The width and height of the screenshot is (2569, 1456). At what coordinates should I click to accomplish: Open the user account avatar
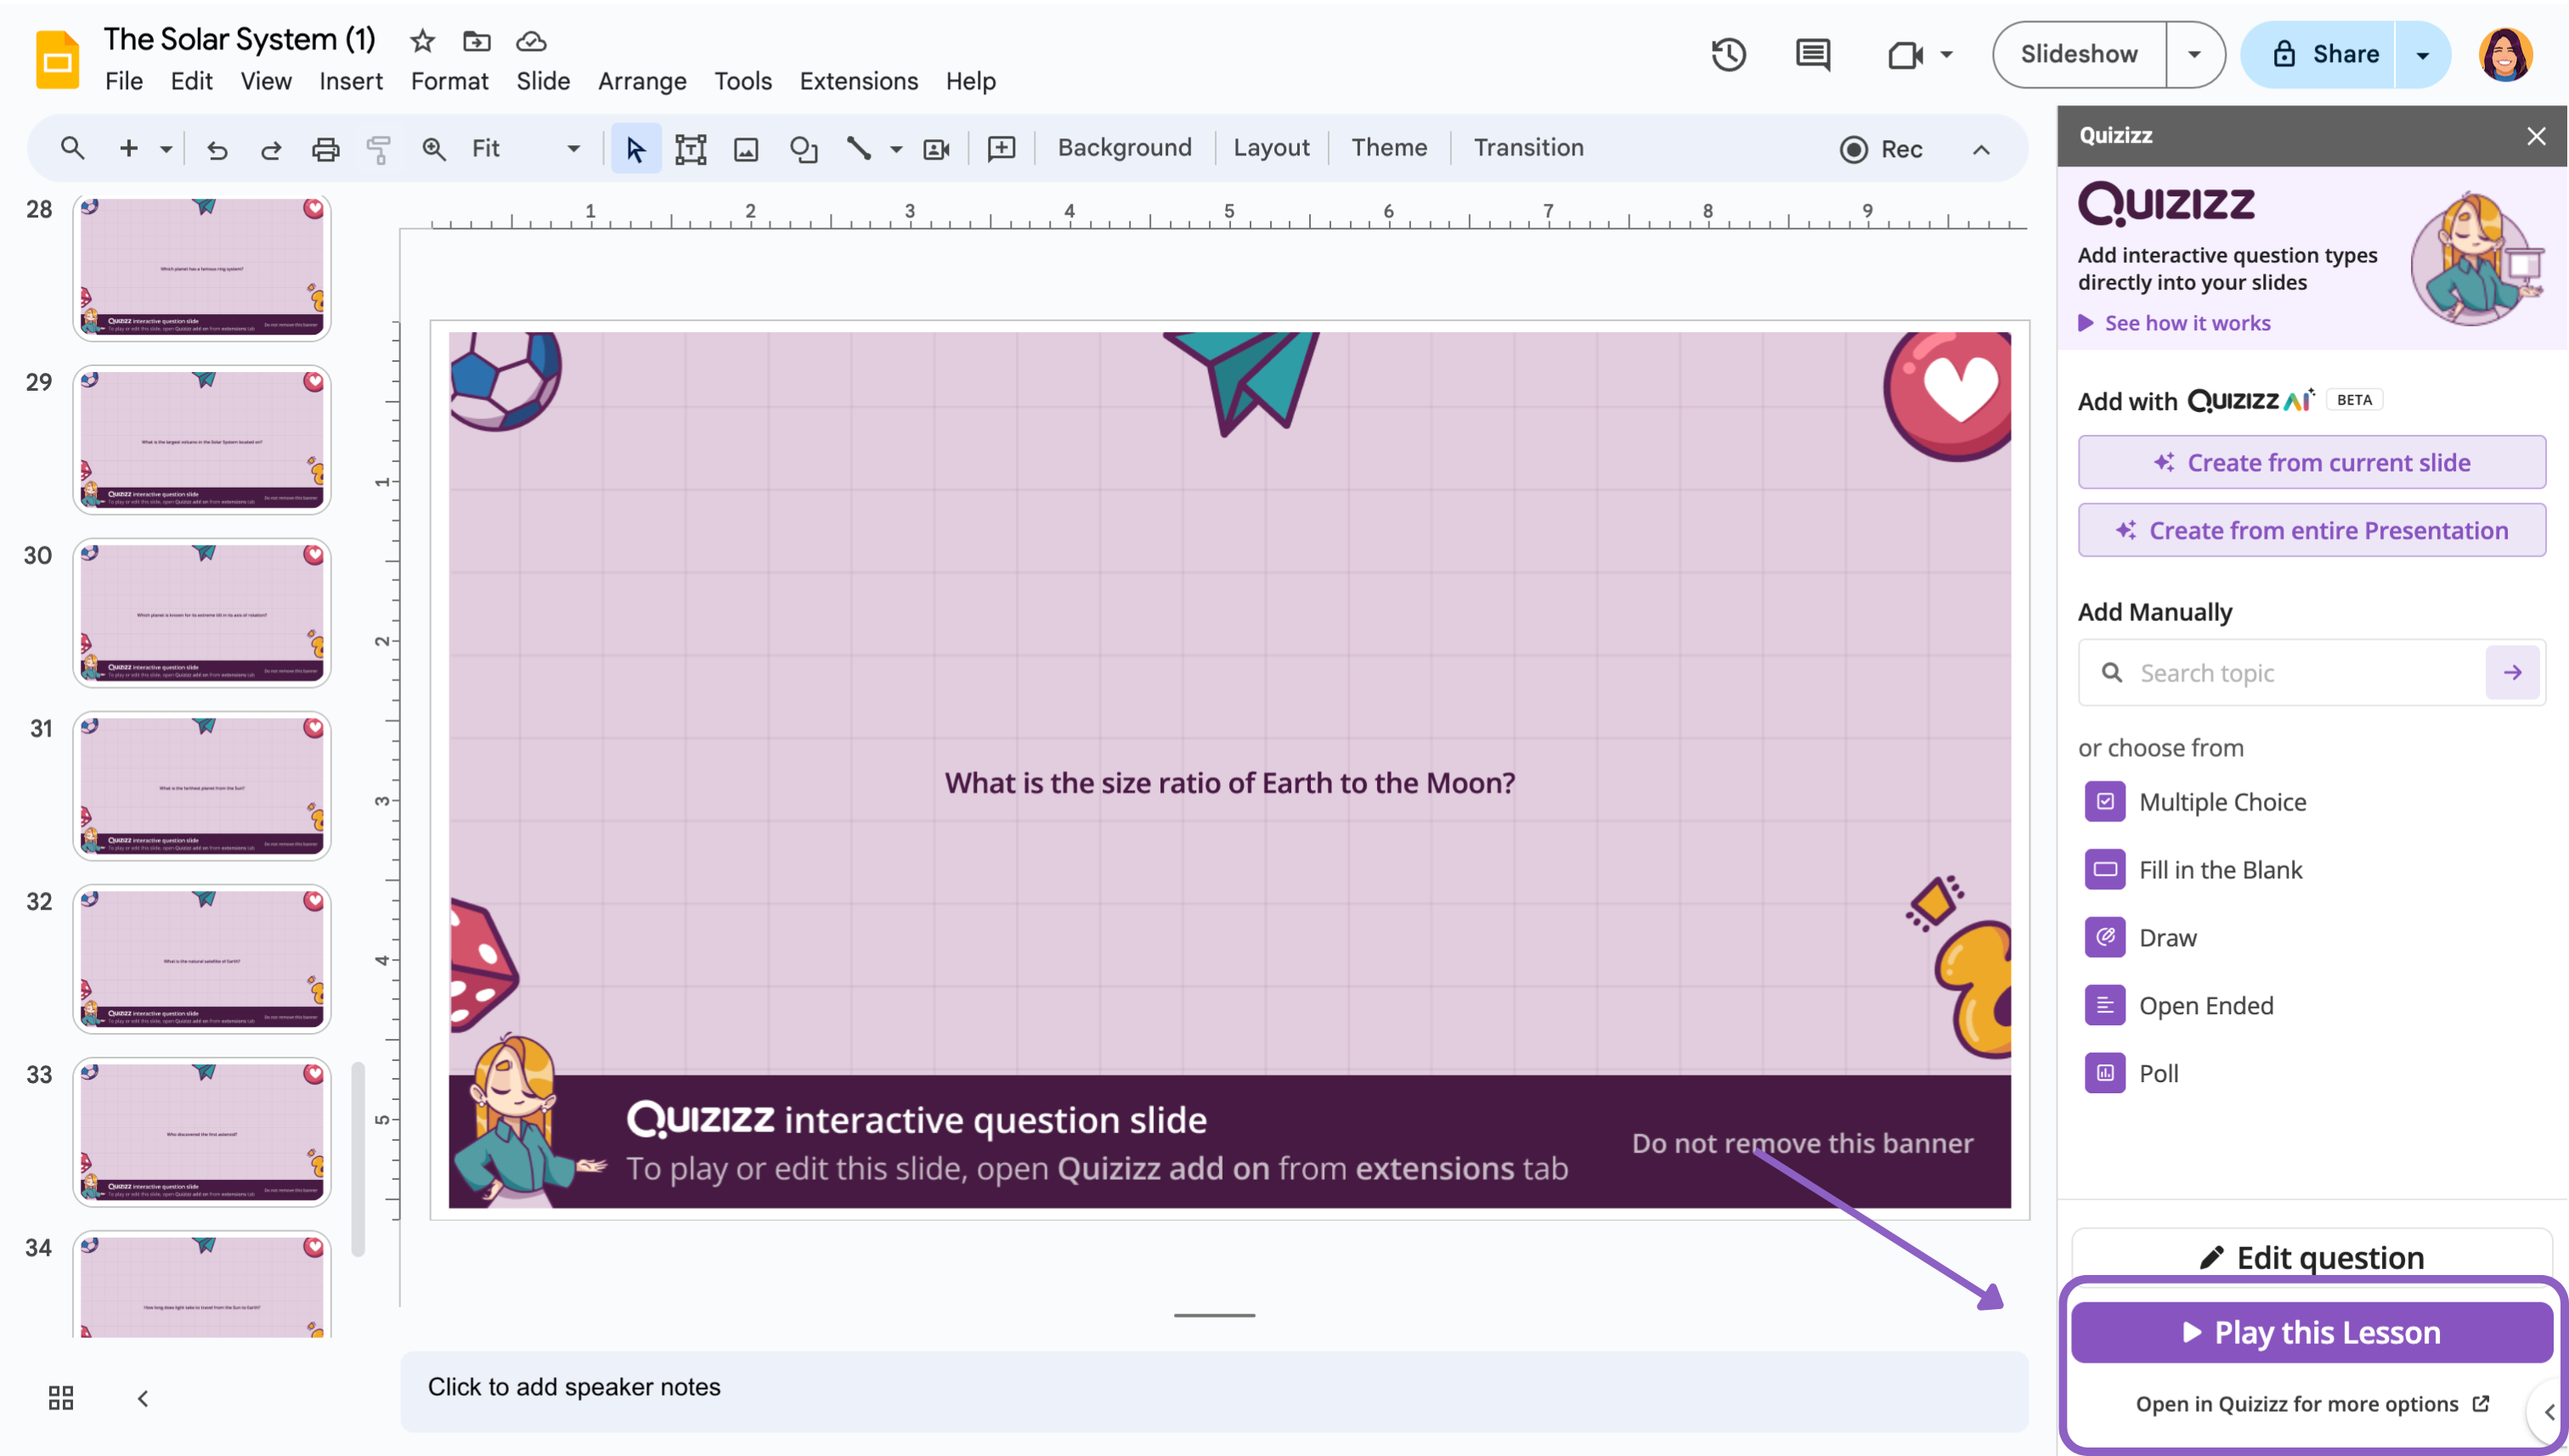coord(2505,54)
